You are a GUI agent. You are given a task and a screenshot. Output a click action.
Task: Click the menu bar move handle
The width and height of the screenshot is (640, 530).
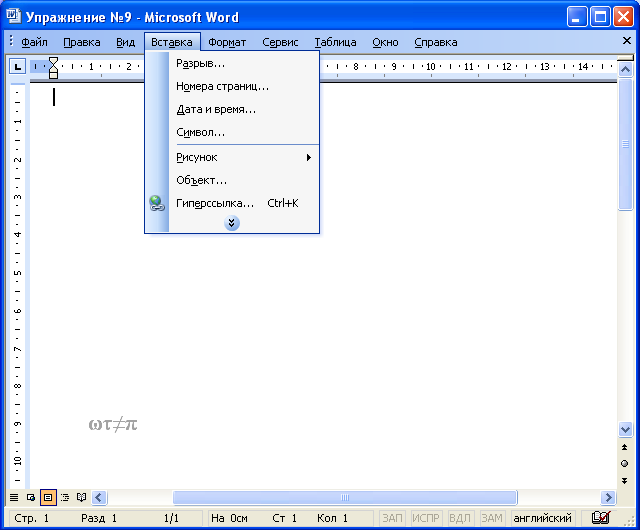(x=11, y=41)
